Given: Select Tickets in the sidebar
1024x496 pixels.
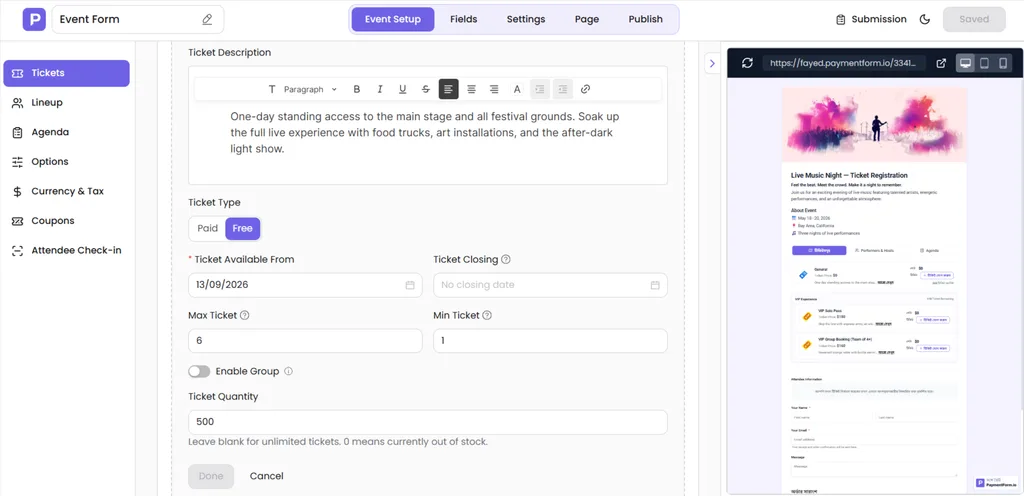Looking at the screenshot, I should pyautogui.click(x=67, y=73).
